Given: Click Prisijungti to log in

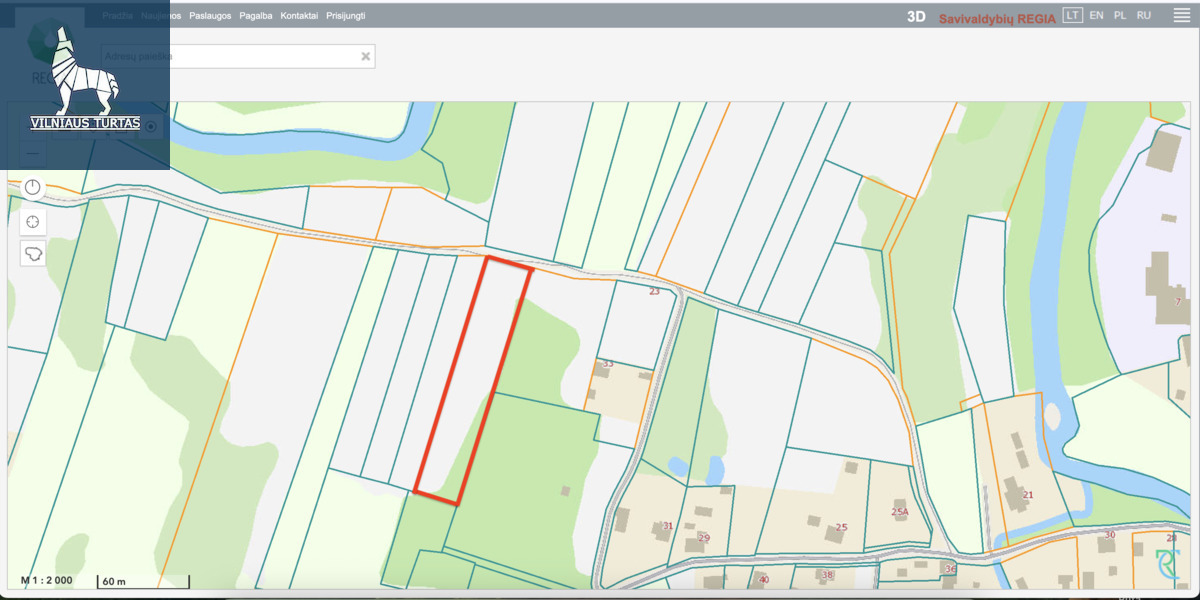Looking at the screenshot, I should point(346,16).
